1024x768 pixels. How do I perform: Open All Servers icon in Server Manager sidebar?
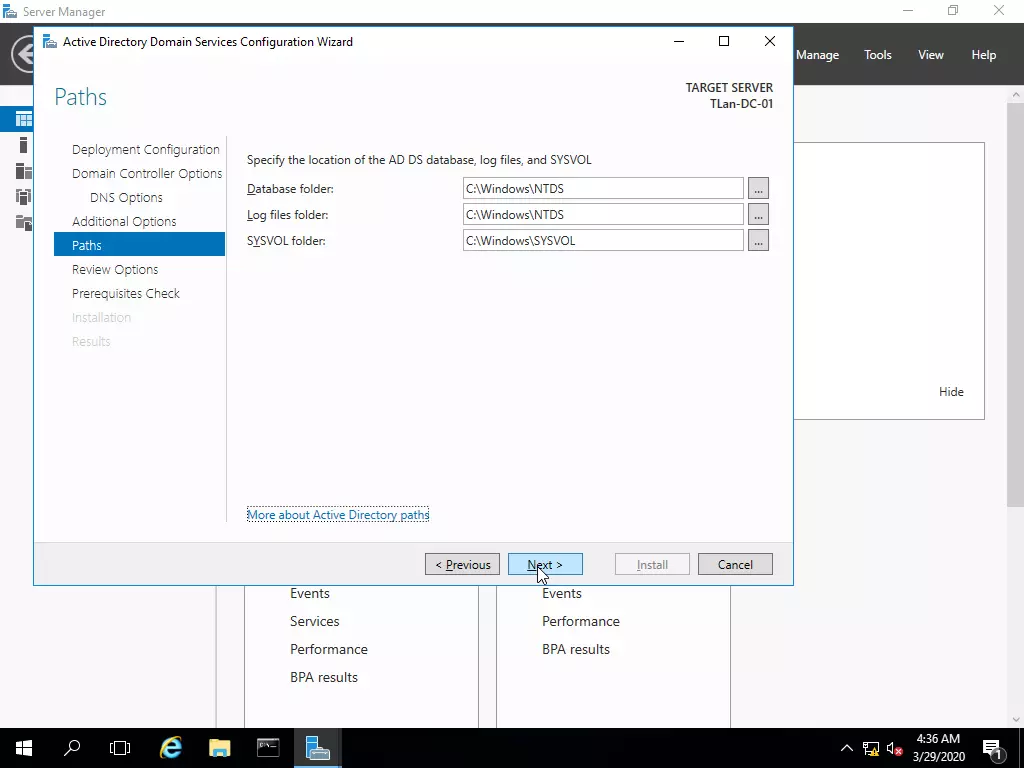(24, 171)
